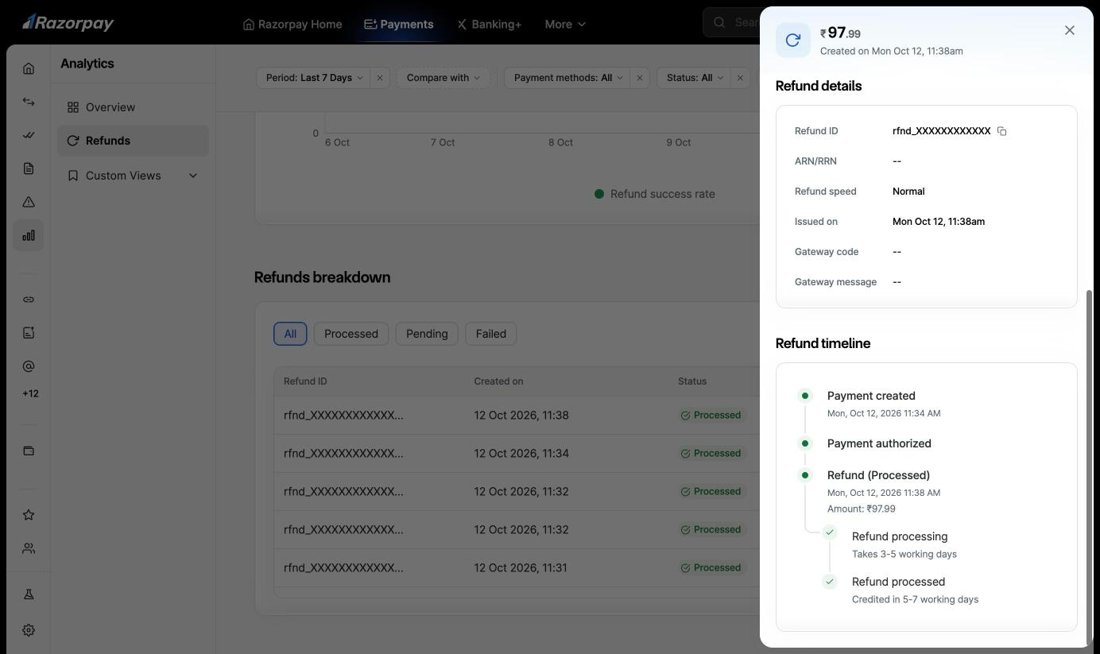The height and width of the screenshot is (654, 1100).
Task: Open the test-mode flask icon in sidebar
Action: [x=28, y=594]
